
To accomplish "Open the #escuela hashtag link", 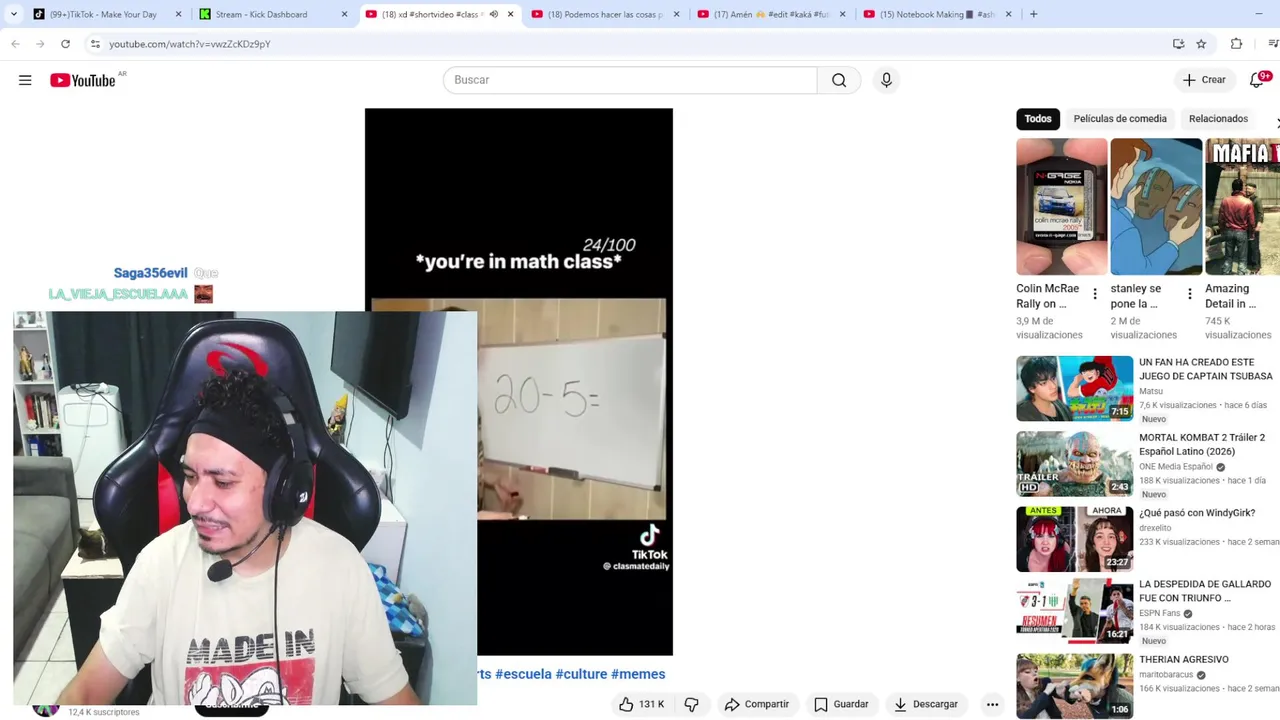I will point(523,674).
